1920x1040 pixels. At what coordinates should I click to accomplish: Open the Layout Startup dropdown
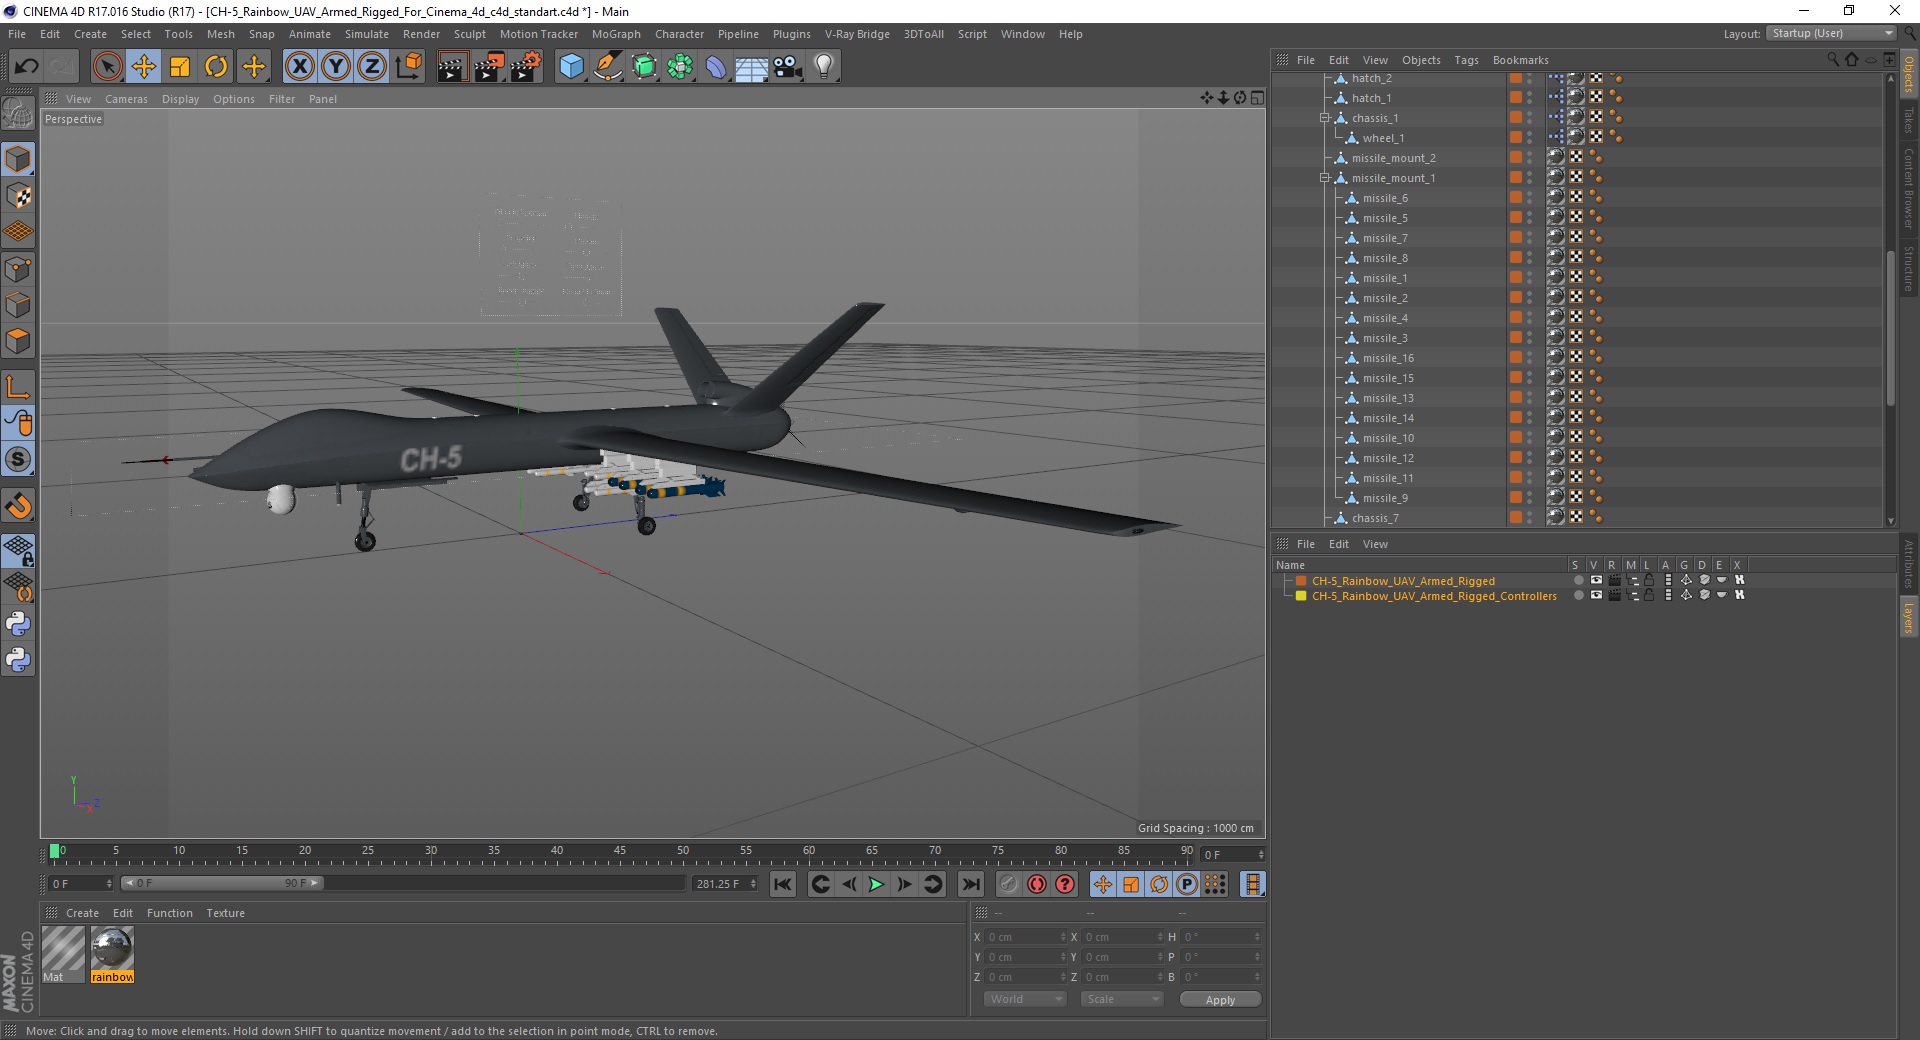[1832, 33]
